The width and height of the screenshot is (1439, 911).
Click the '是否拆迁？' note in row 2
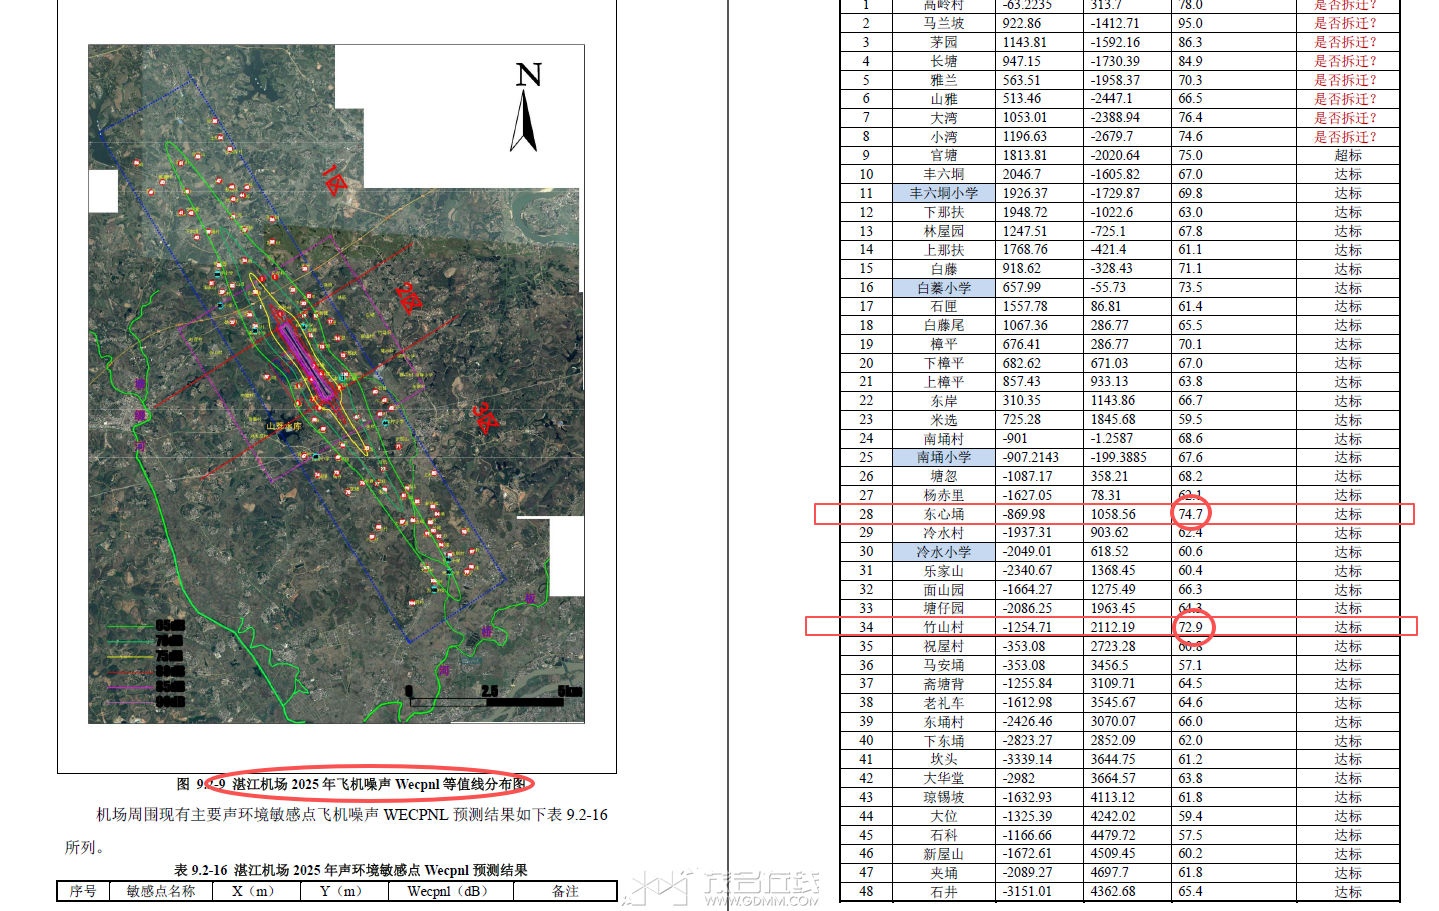coord(1345,23)
